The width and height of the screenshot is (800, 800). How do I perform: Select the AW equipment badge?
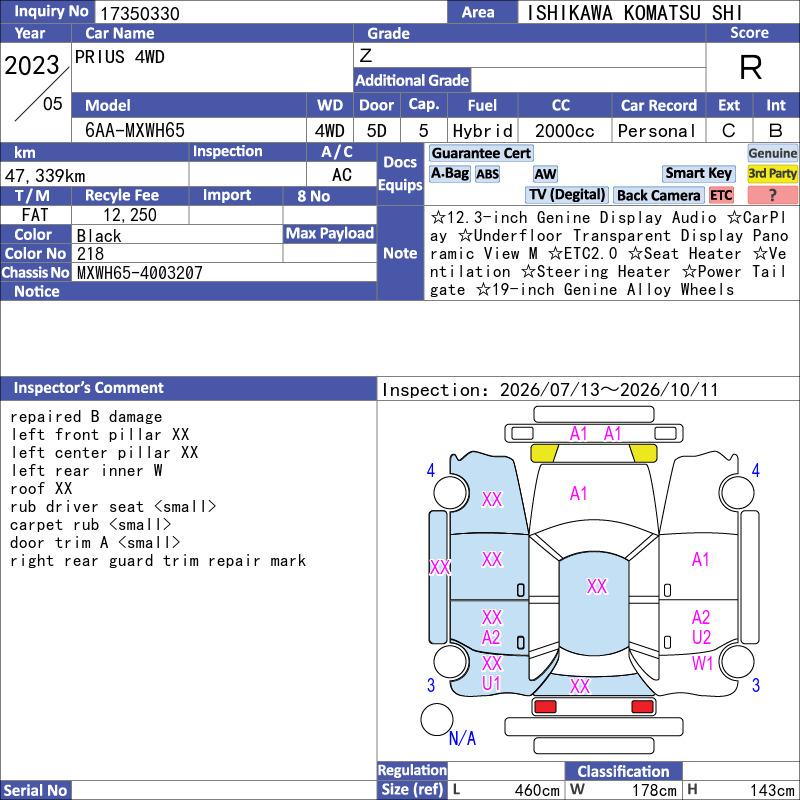click(545, 174)
